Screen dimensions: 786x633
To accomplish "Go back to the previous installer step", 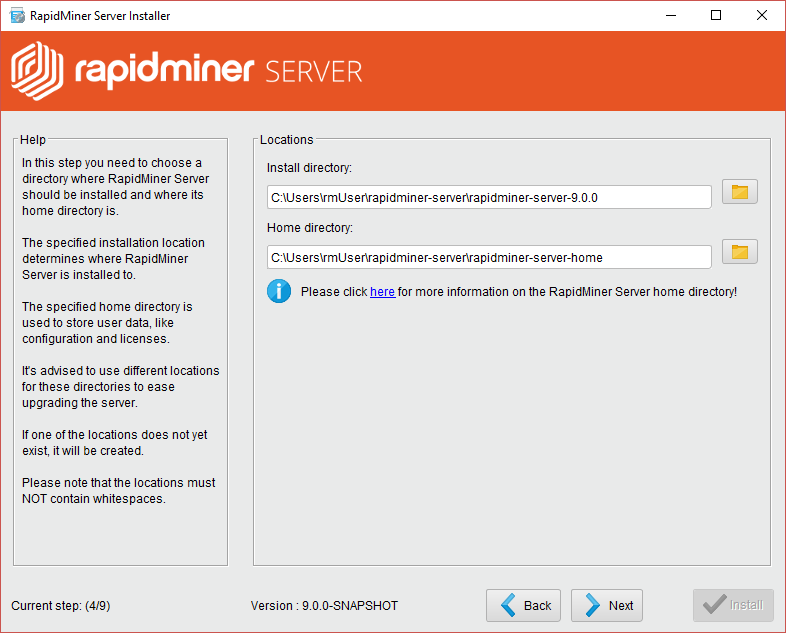I will [x=524, y=605].
